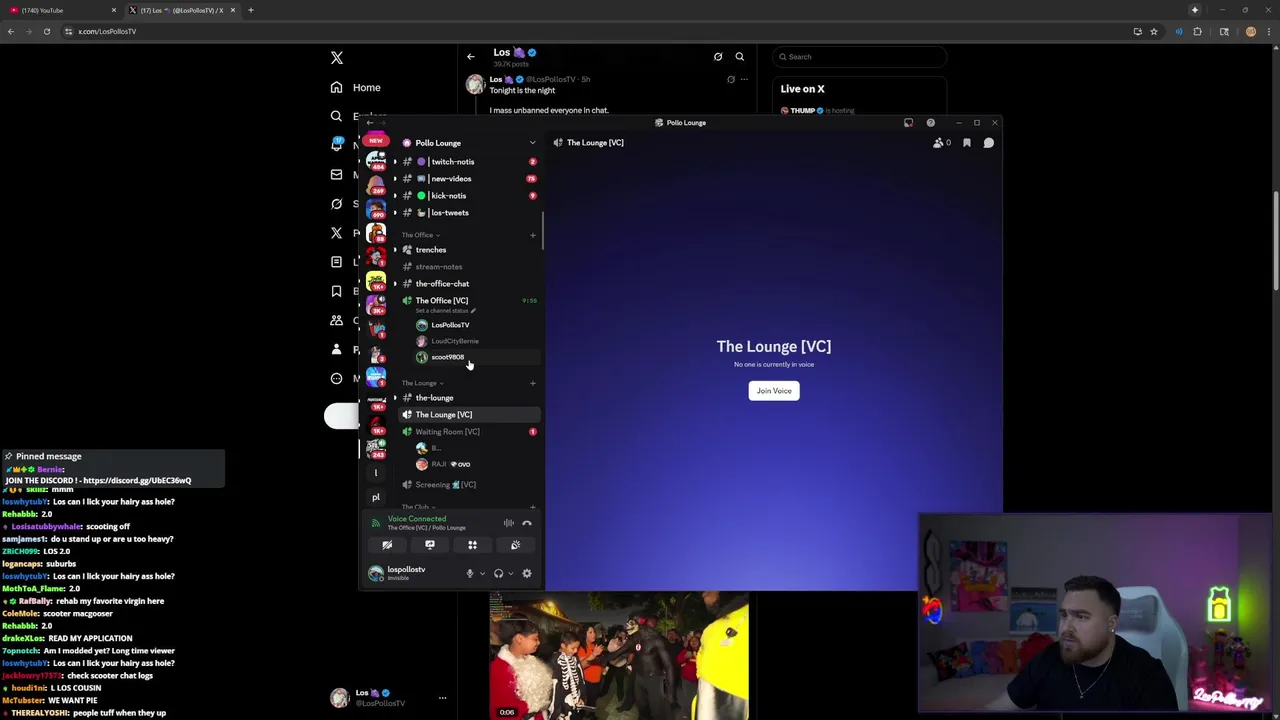Open bookmark icon in channel header

click(x=967, y=143)
